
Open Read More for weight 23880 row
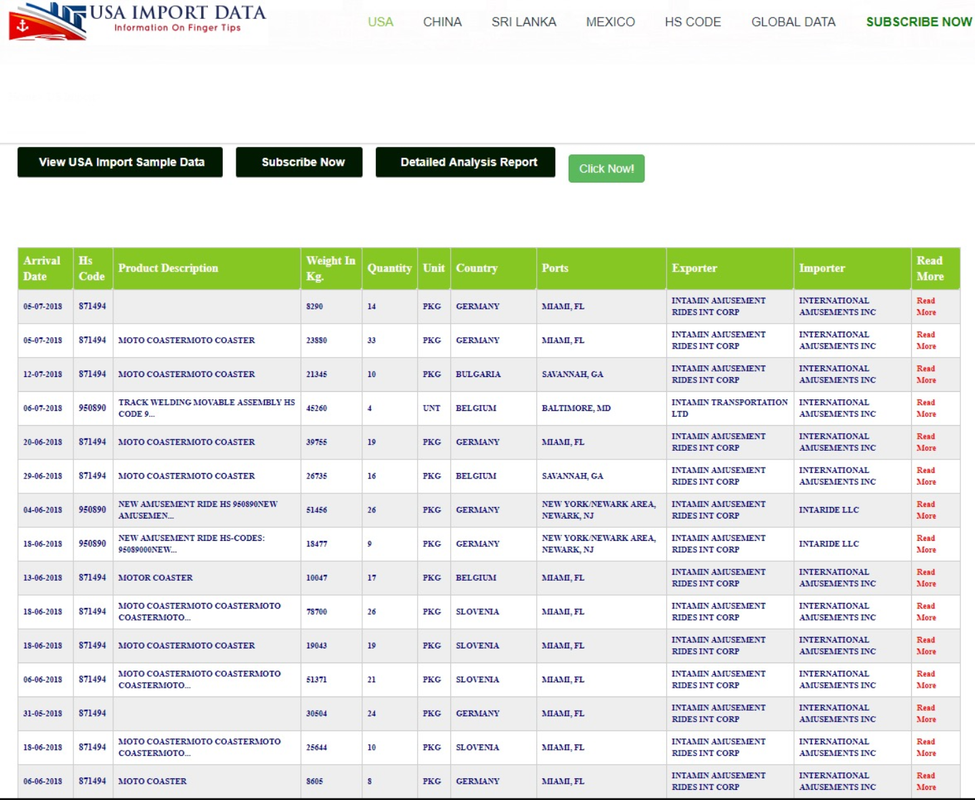(x=926, y=340)
